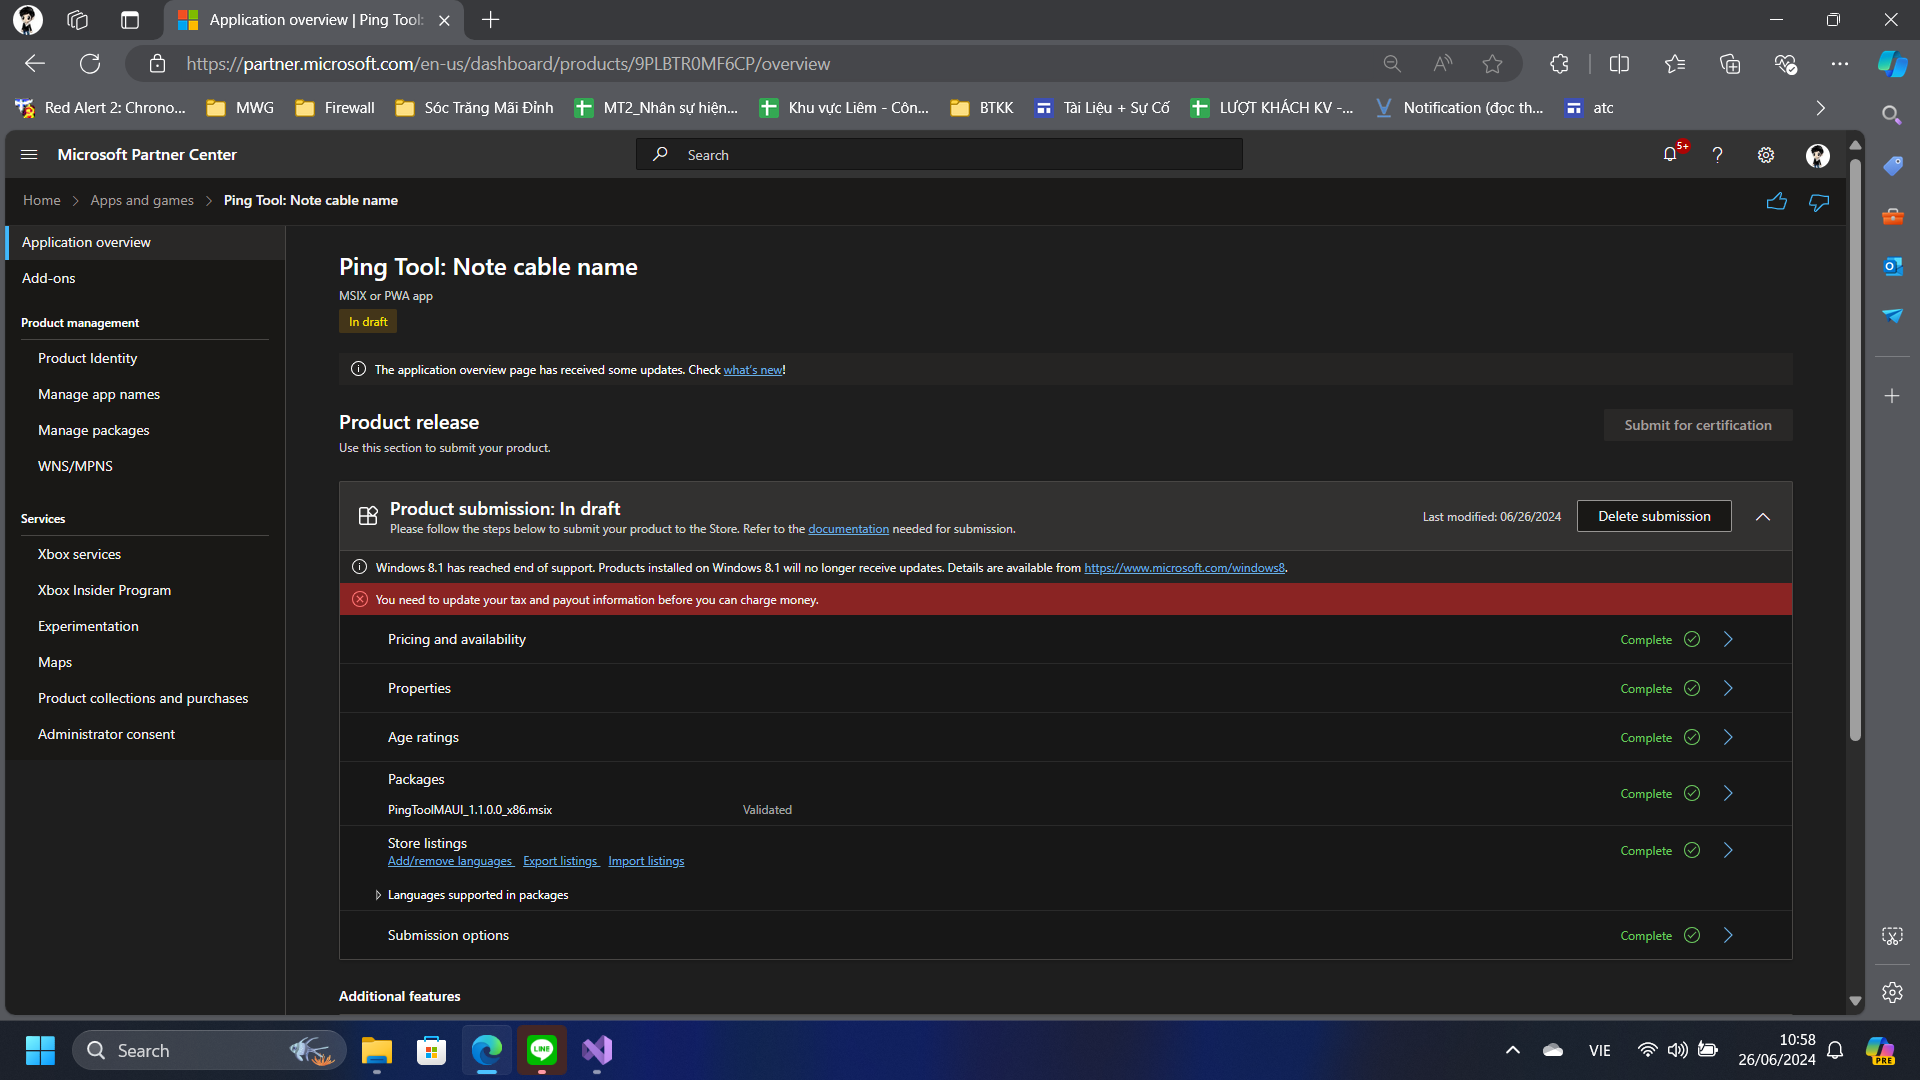Click Import listings link

(646, 861)
